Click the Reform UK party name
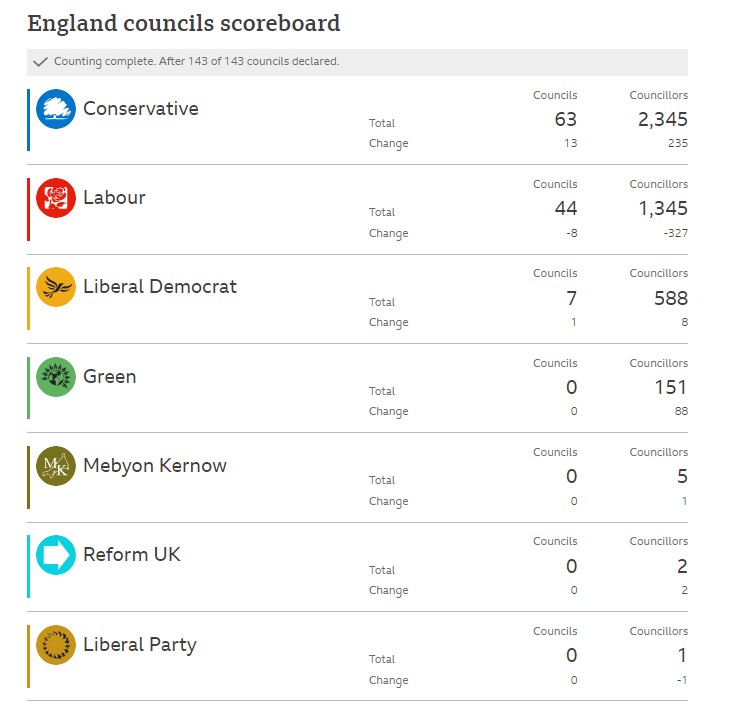 point(132,555)
